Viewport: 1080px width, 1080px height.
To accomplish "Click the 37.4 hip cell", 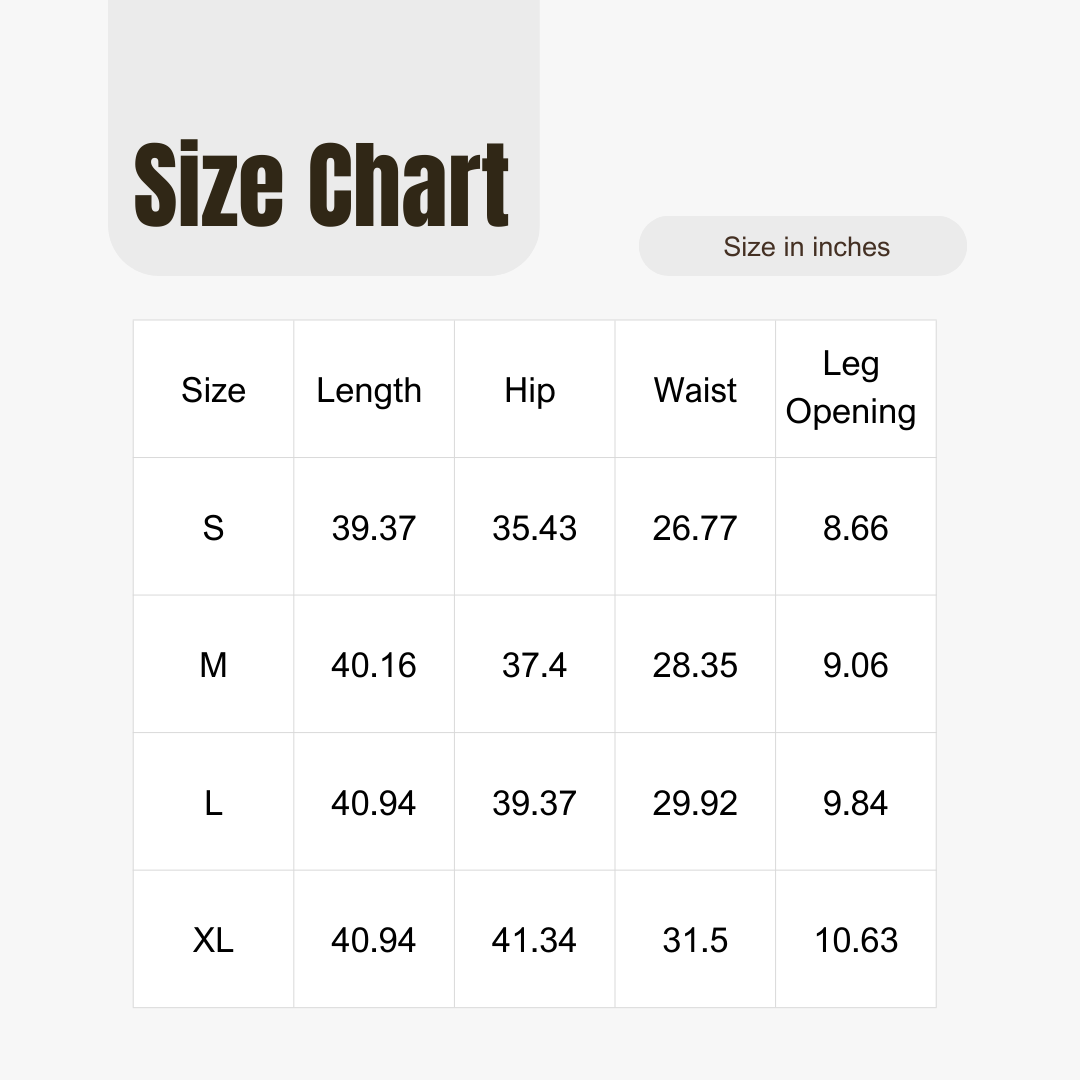I will [534, 665].
